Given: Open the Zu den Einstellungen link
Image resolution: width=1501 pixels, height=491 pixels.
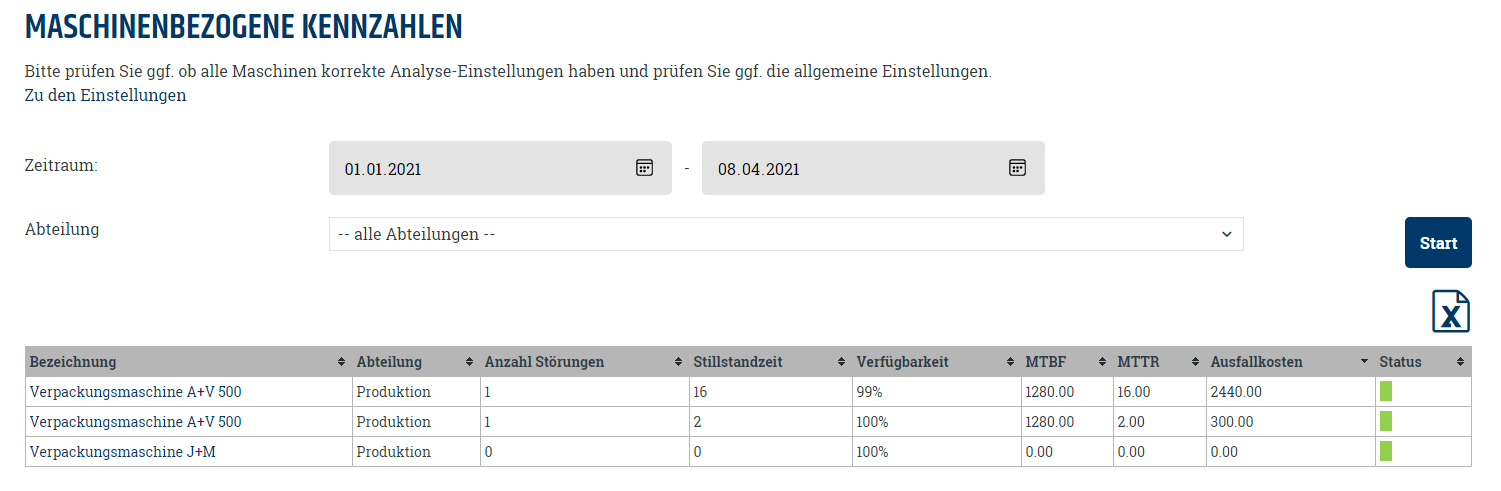Looking at the screenshot, I should [105, 96].
